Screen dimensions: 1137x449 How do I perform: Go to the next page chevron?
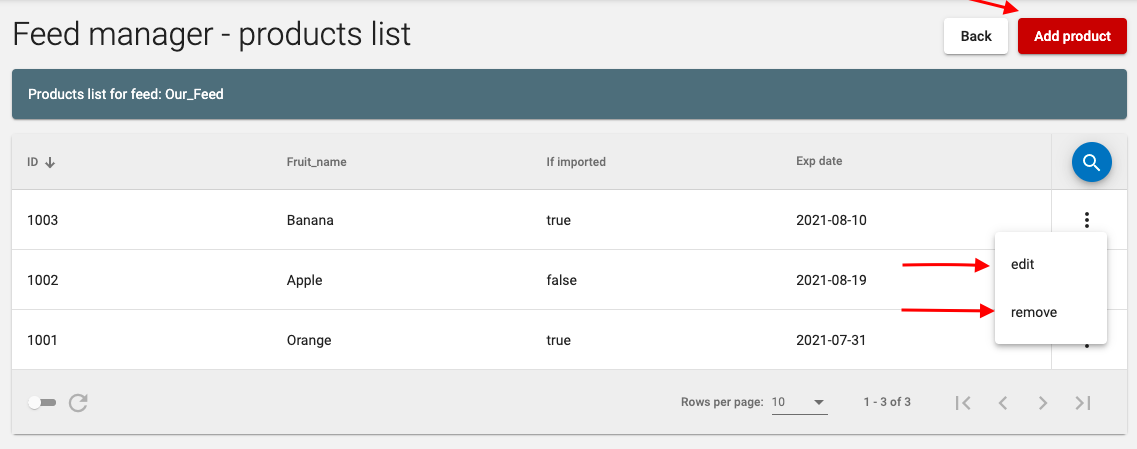pyautogui.click(x=1043, y=403)
